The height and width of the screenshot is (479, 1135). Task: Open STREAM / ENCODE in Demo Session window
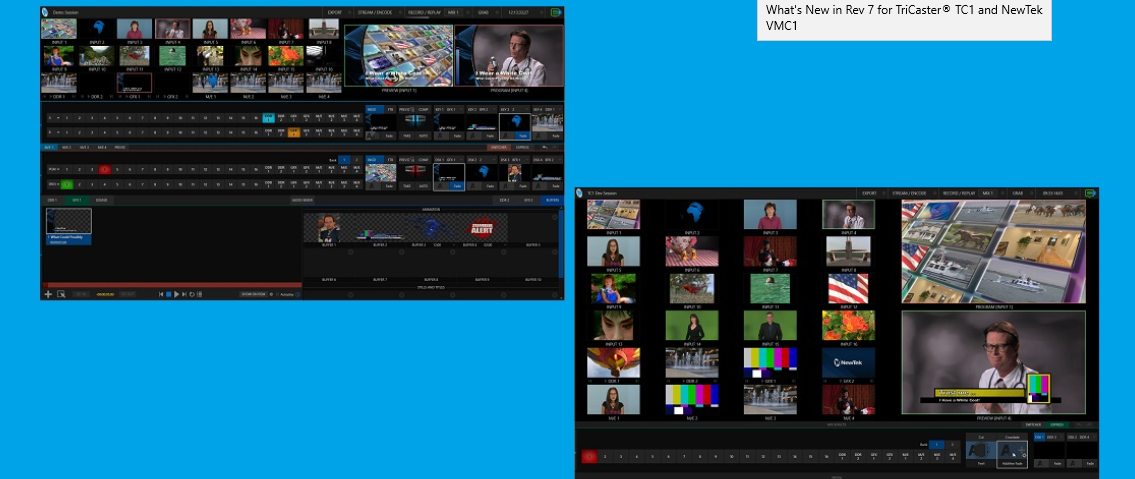tap(376, 12)
